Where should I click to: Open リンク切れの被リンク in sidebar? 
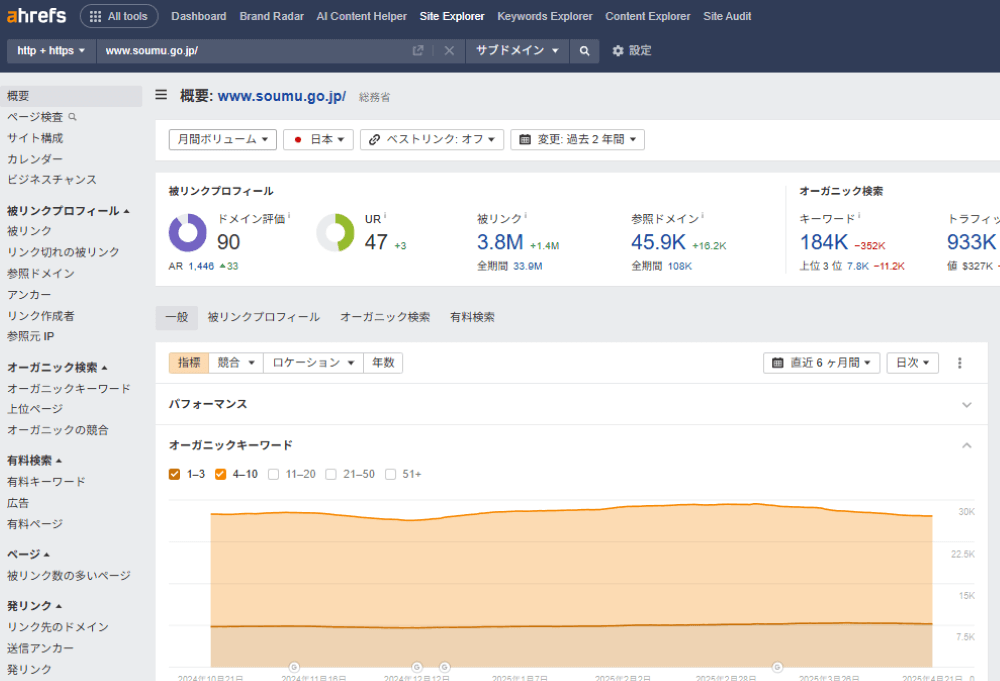63,252
